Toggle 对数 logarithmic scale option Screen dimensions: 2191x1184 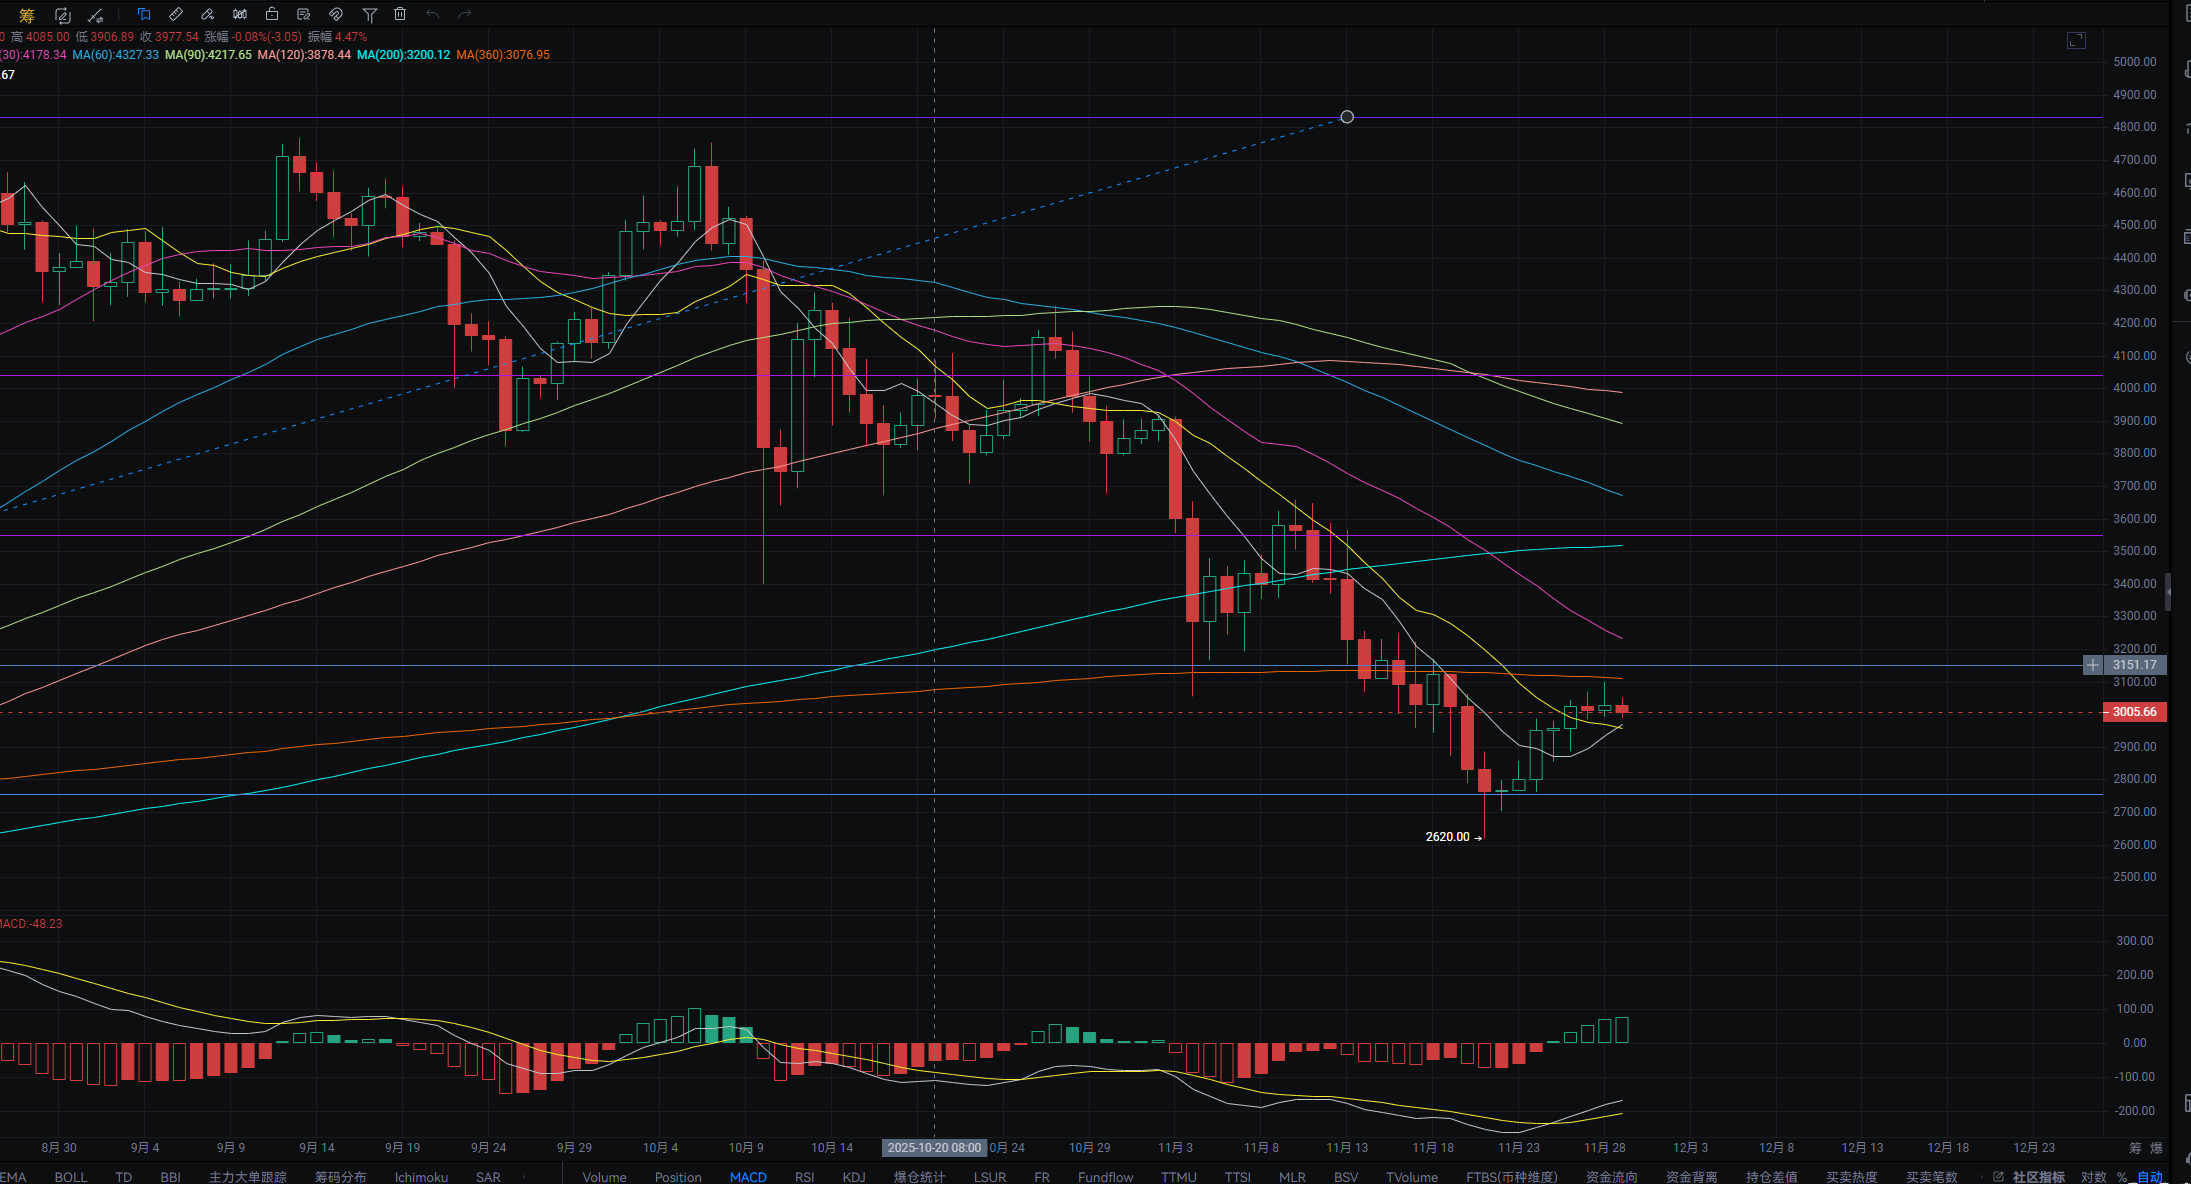tap(2093, 1177)
